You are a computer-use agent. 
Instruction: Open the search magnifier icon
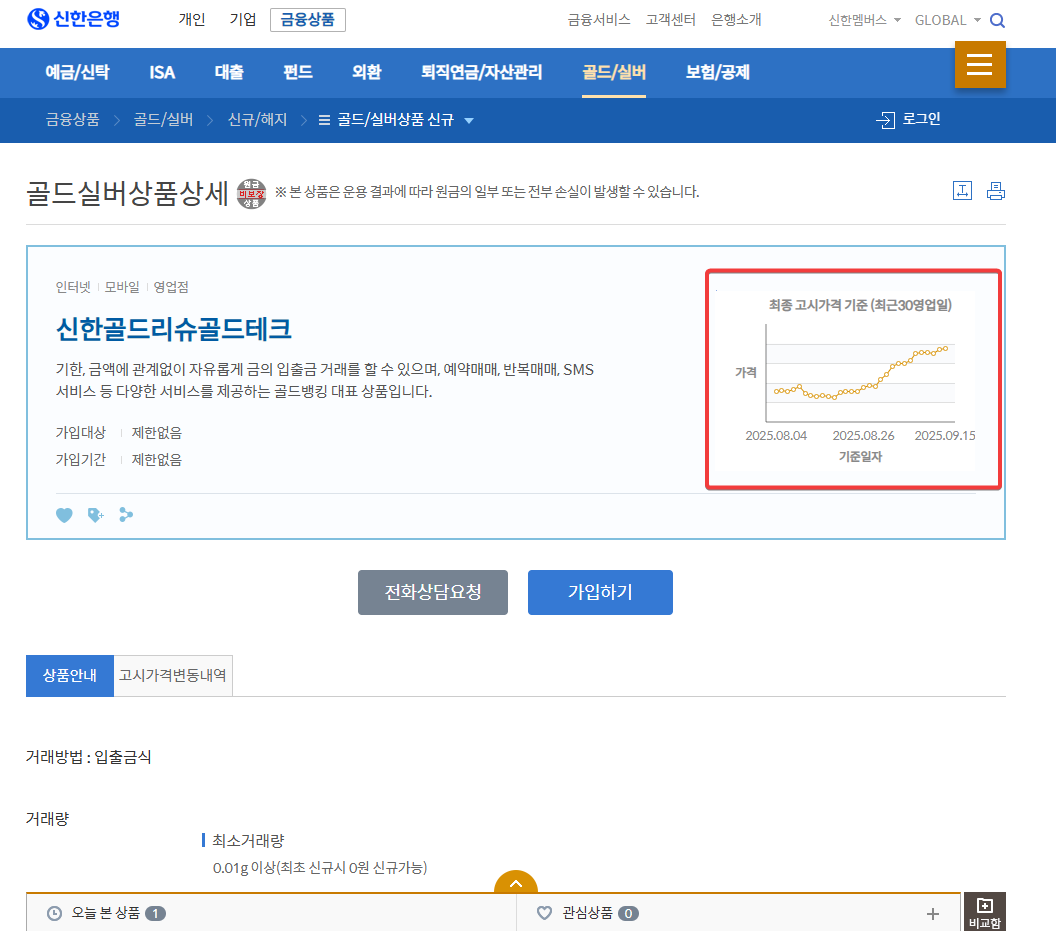coord(997,21)
